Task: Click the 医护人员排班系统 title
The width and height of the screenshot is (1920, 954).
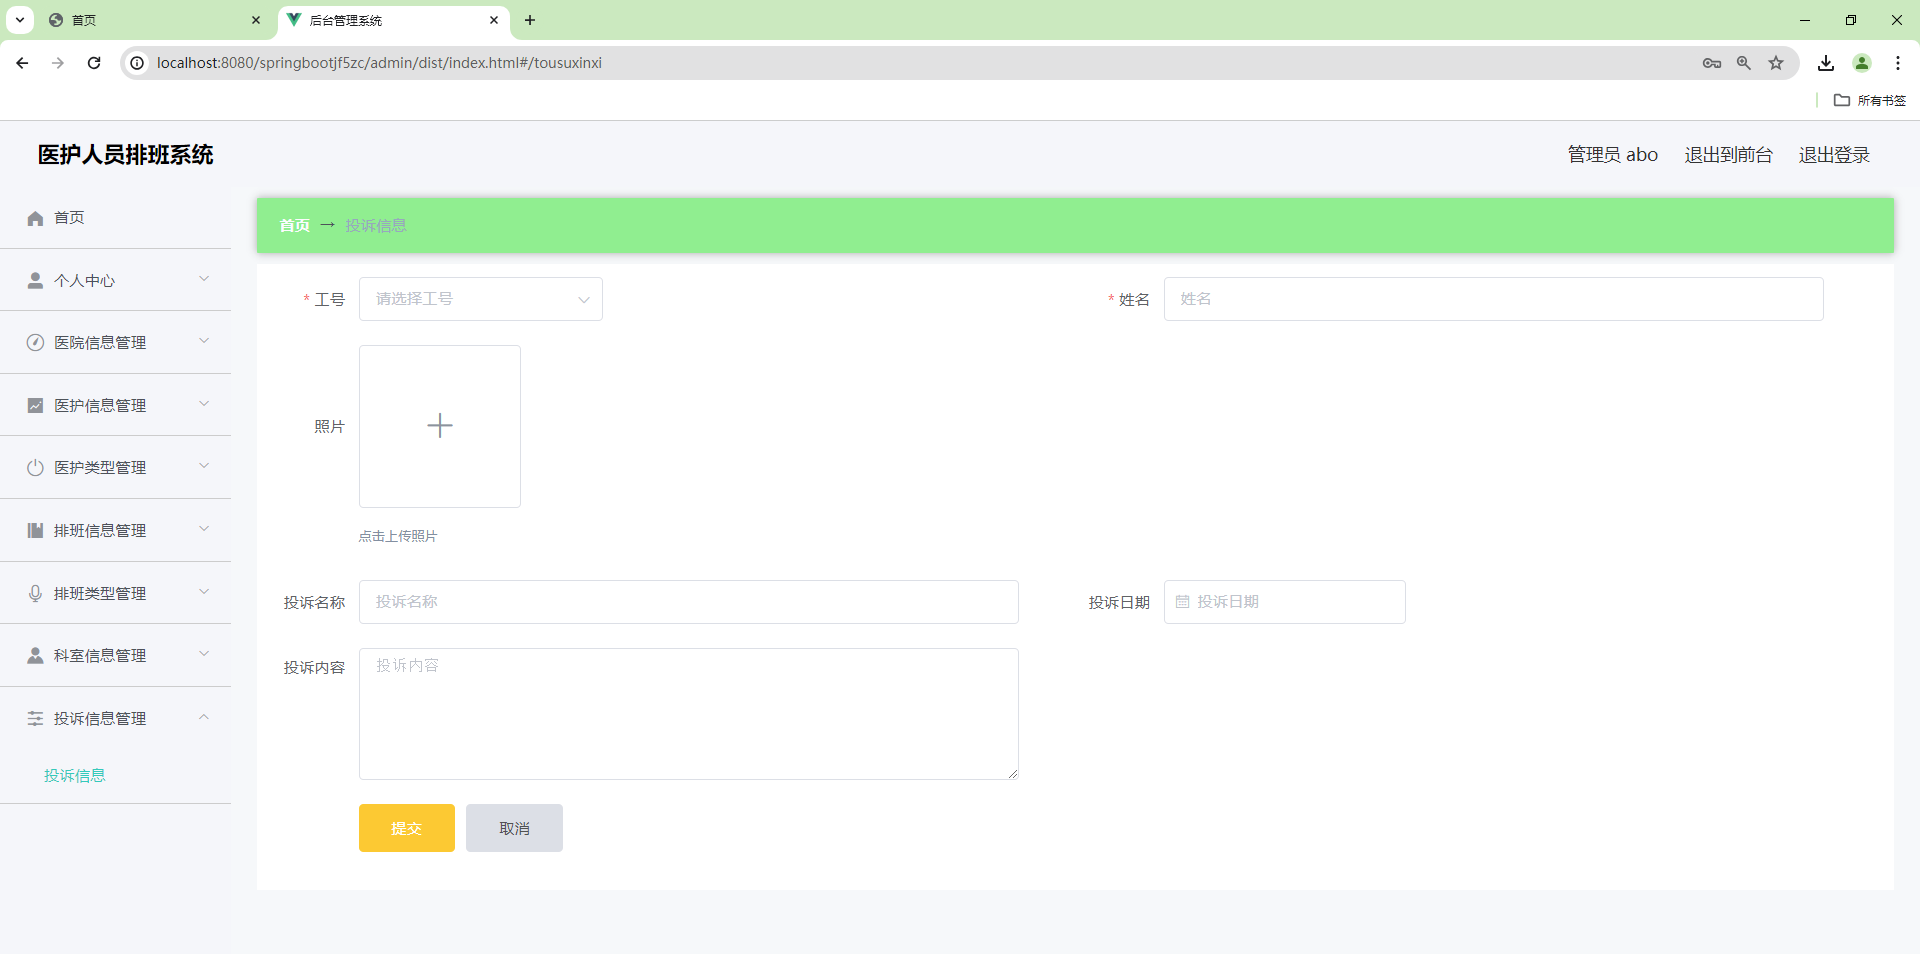Action: 126,155
